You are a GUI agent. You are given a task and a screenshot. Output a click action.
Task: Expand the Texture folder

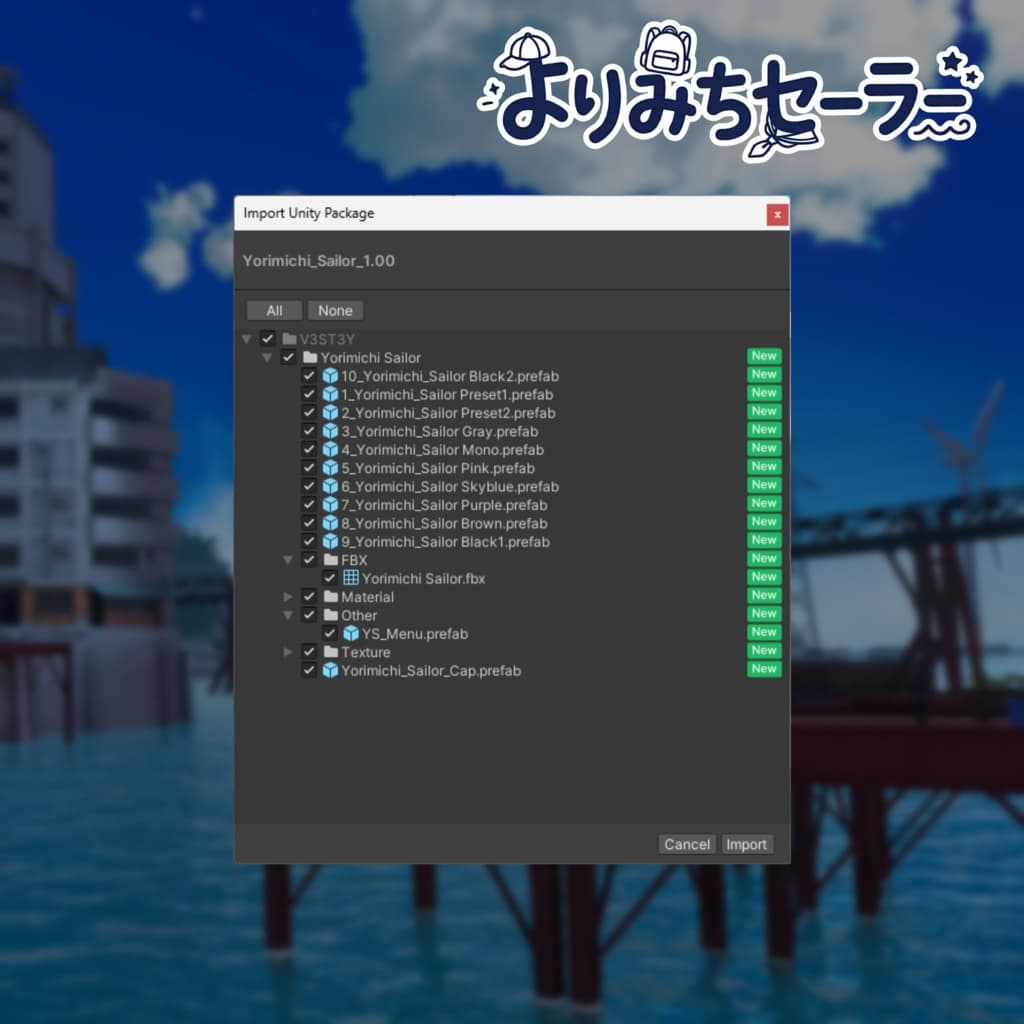[289, 652]
